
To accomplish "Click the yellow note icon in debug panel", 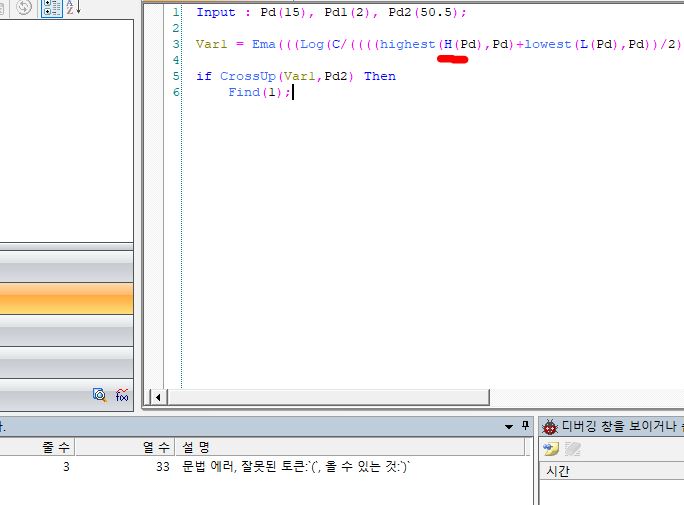I will [551, 448].
